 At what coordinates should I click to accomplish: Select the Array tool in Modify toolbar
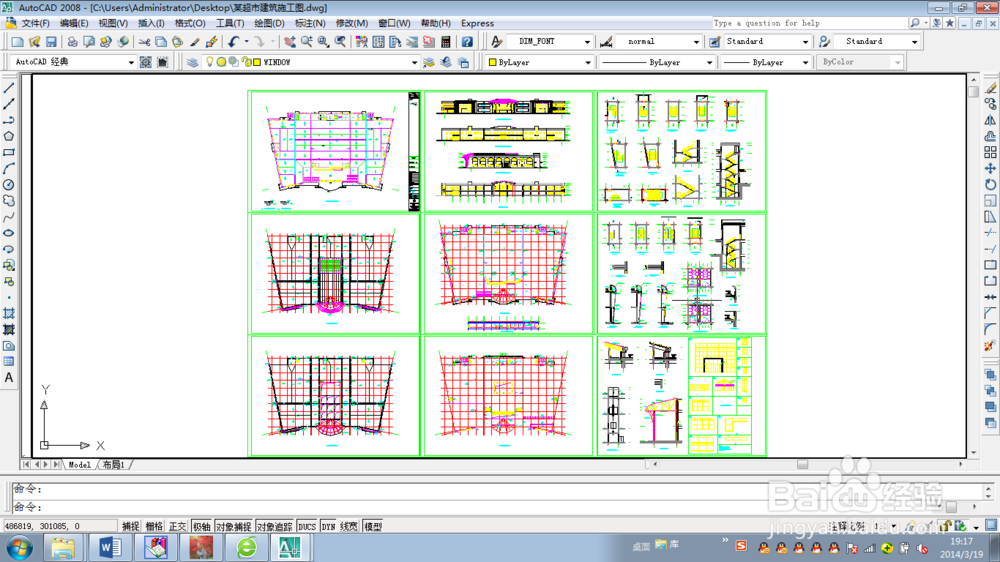(990, 152)
